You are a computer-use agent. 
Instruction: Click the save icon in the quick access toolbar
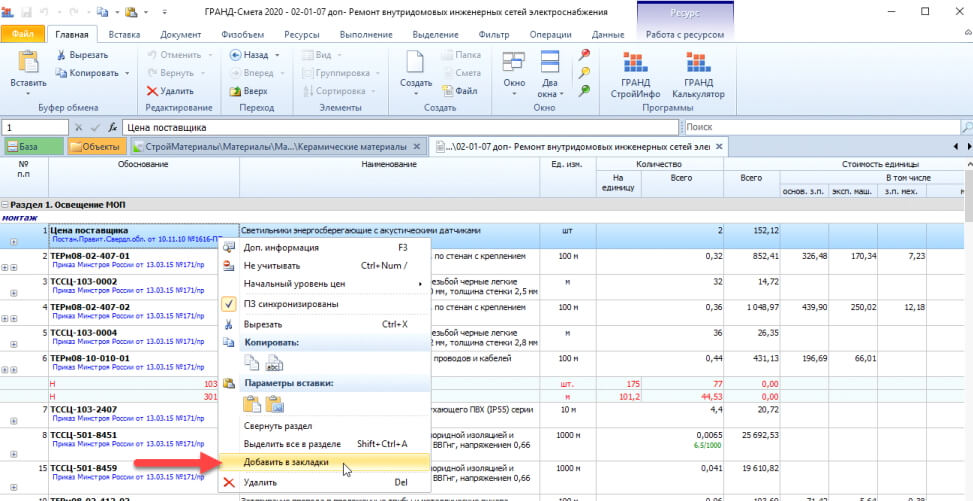26,12
